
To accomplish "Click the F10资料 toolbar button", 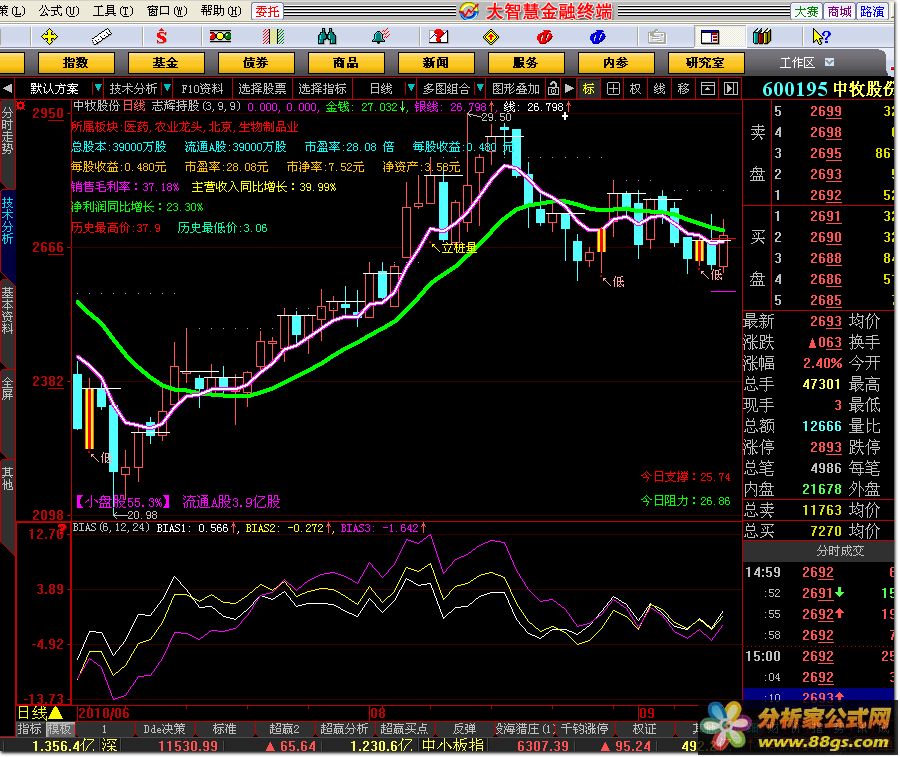I will tap(202, 89).
